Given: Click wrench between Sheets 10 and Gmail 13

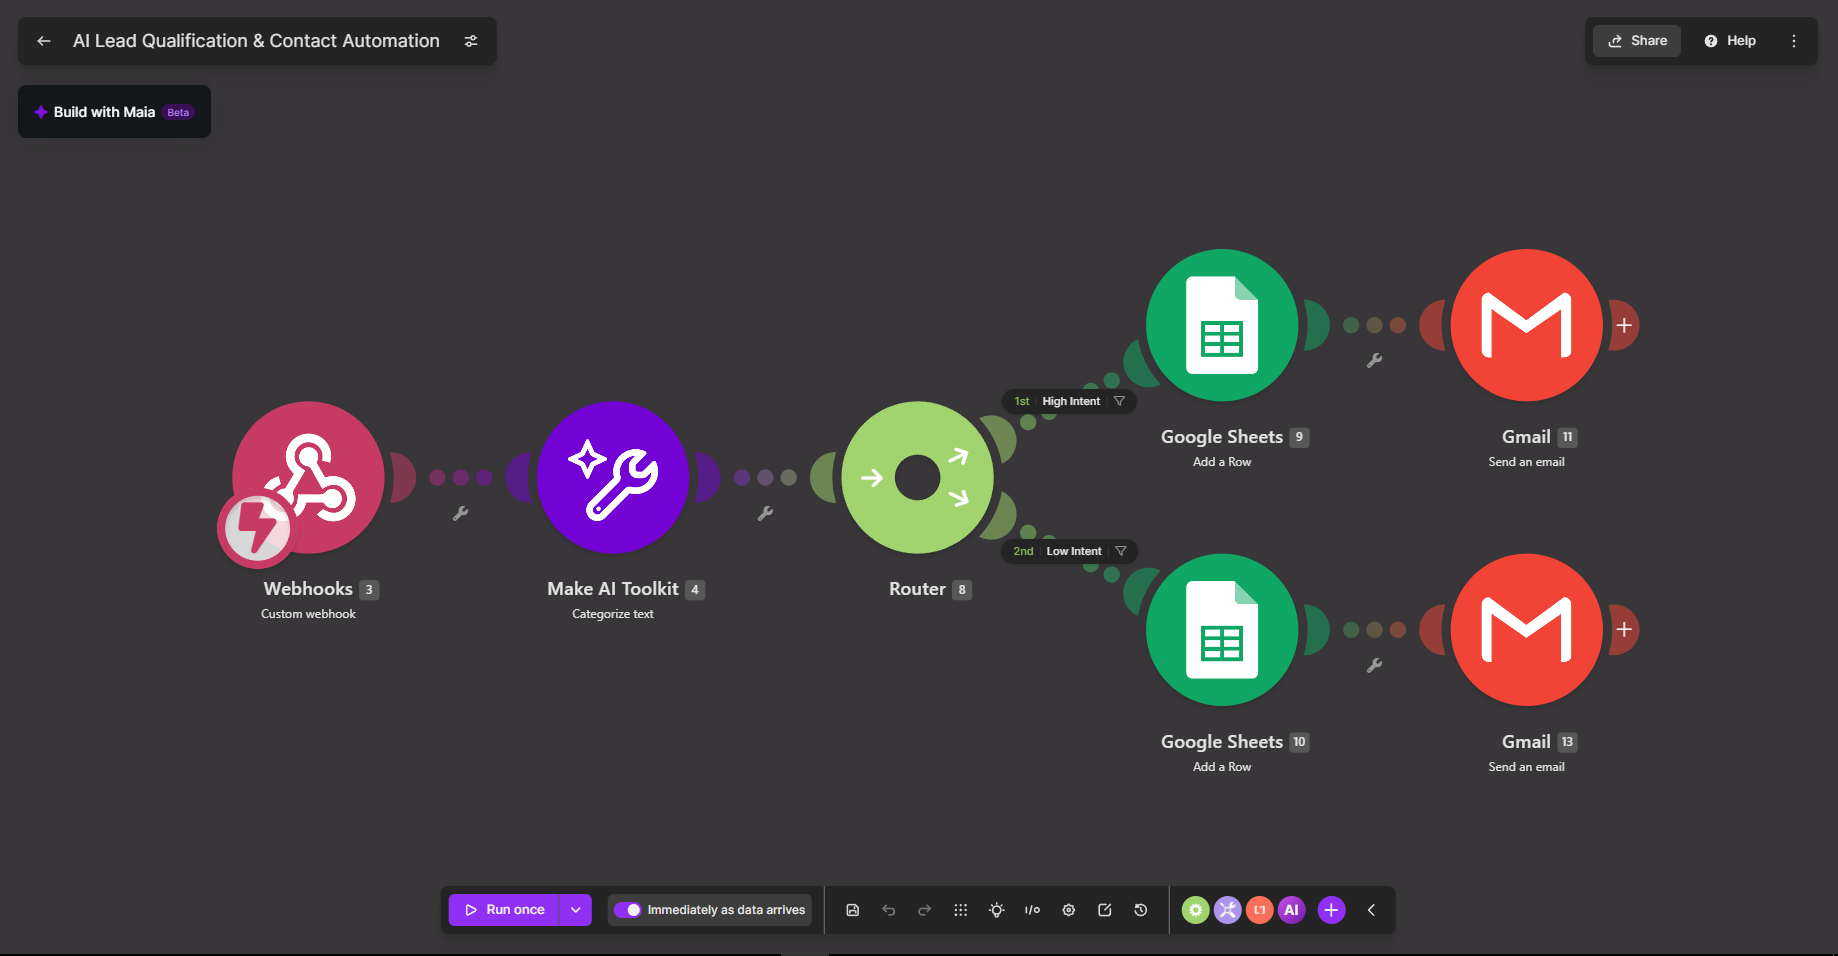Looking at the screenshot, I should pyautogui.click(x=1375, y=665).
